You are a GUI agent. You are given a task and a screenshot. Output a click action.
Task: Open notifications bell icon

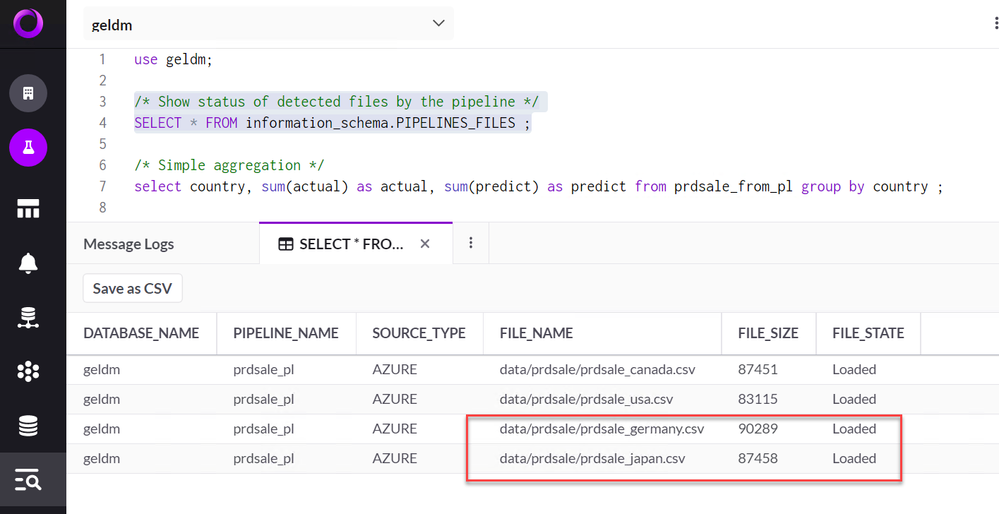pyautogui.click(x=28, y=263)
